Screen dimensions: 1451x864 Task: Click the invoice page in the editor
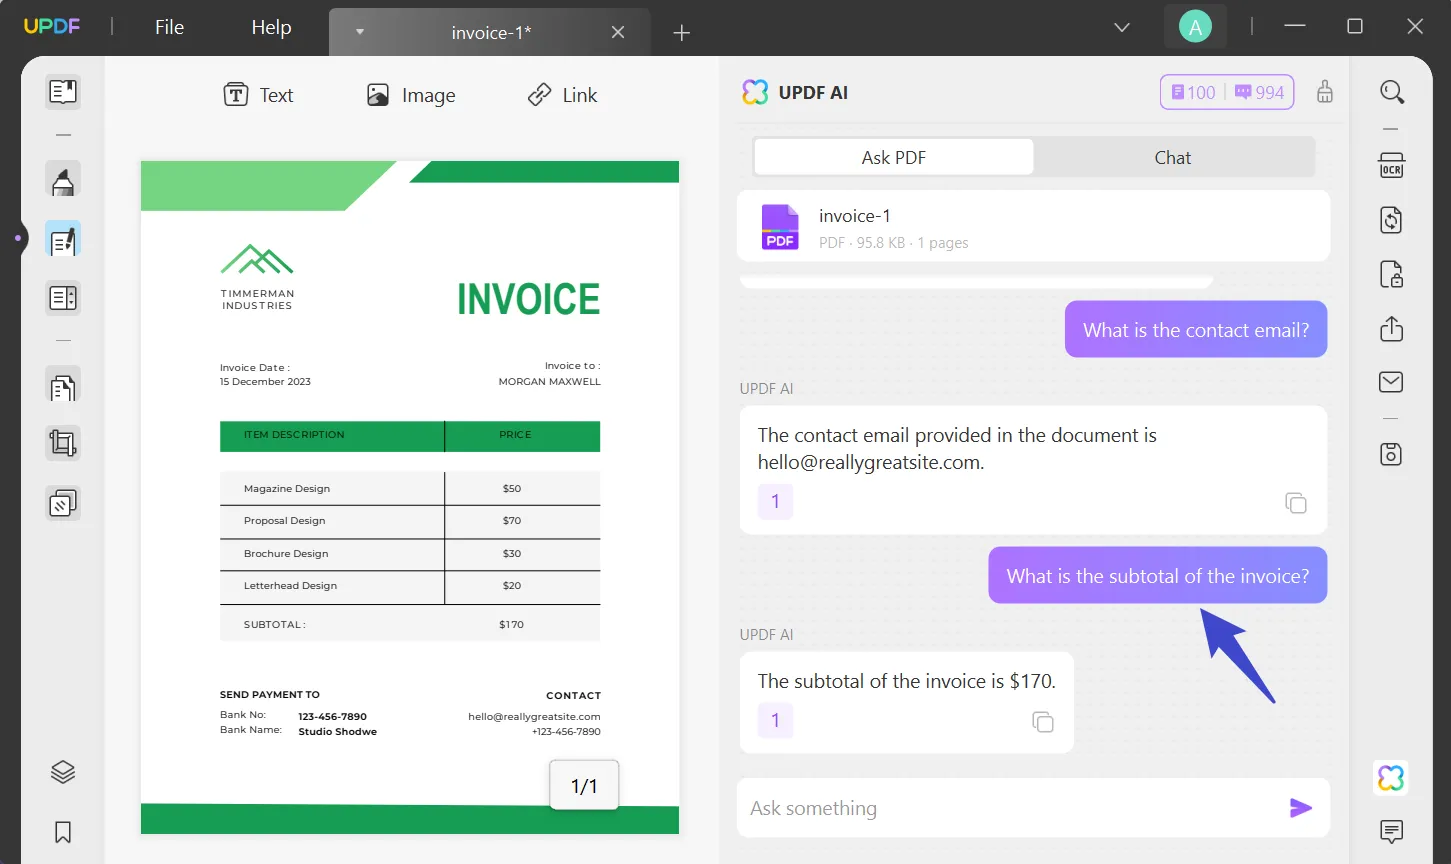(x=410, y=497)
